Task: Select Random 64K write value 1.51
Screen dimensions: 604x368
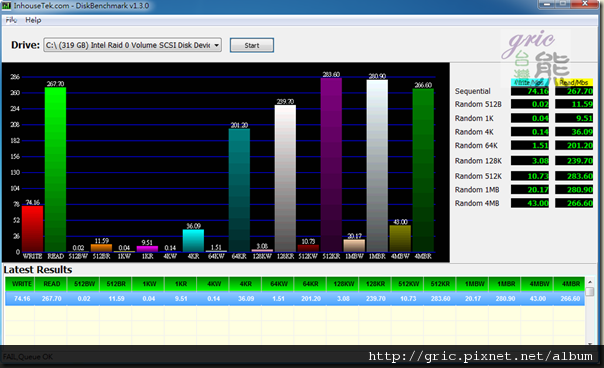Action: point(530,145)
